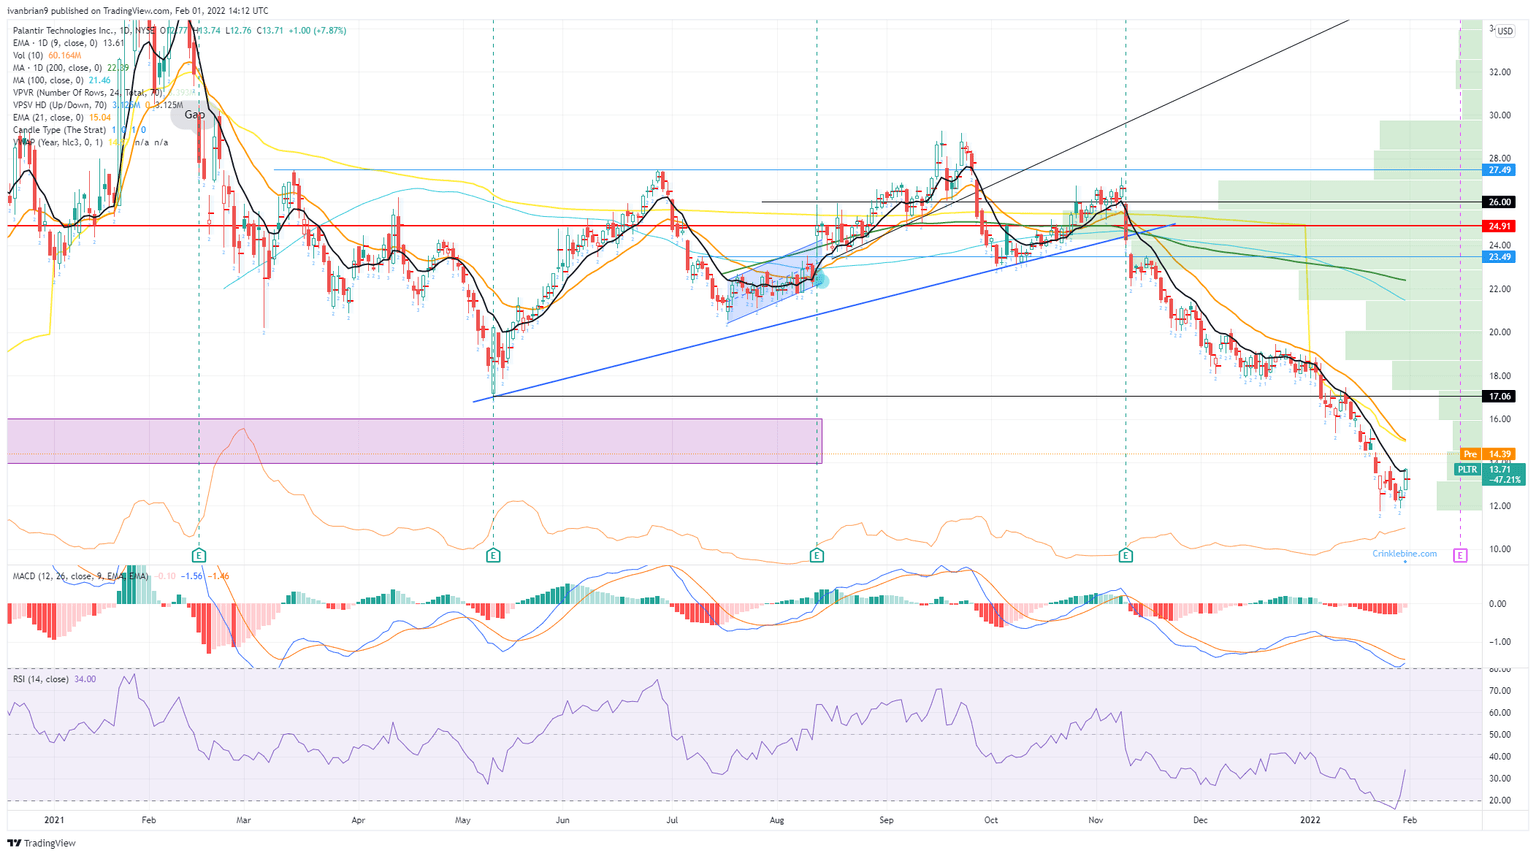Screen dimensions: 1536x856
Task: Click the Candle Type (The Strat) legend
Action: 78,130
